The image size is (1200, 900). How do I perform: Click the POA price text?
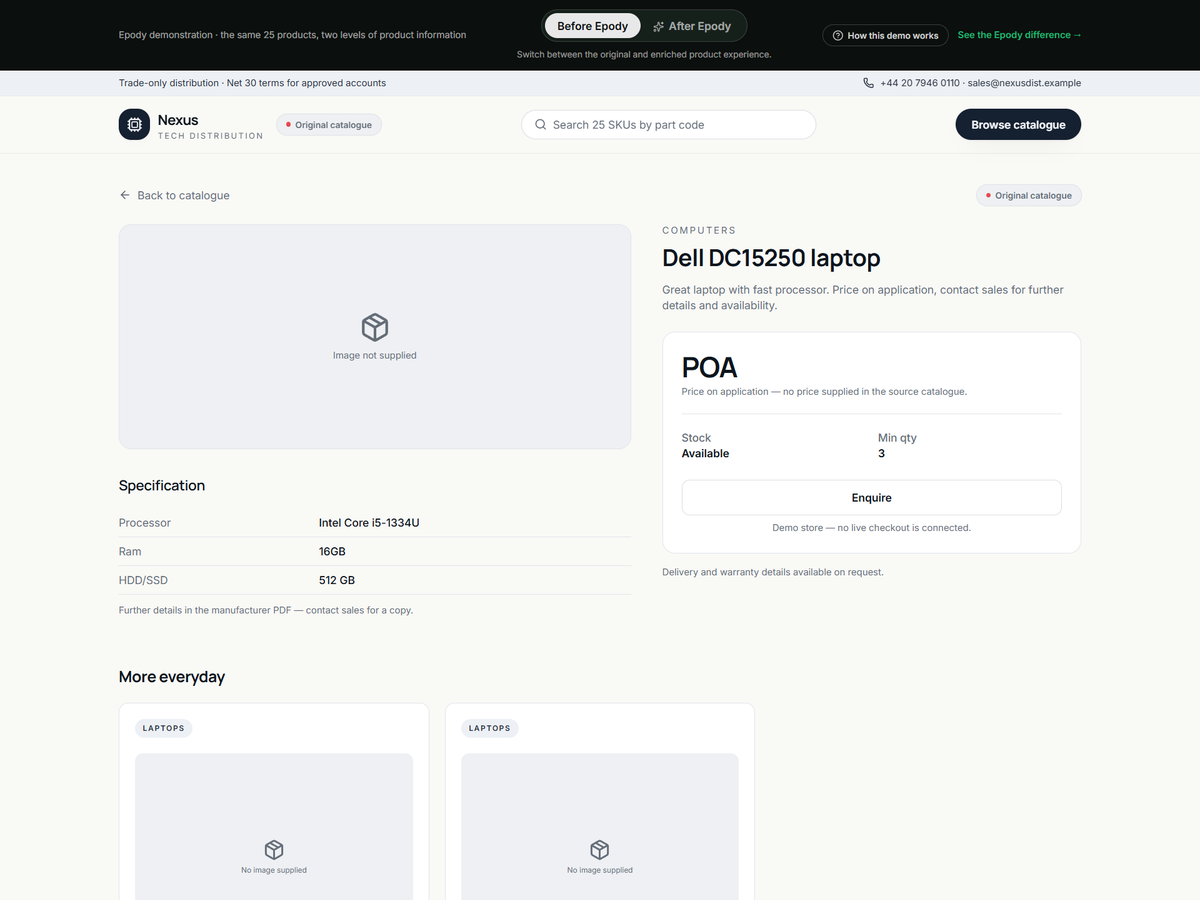click(710, 368)
